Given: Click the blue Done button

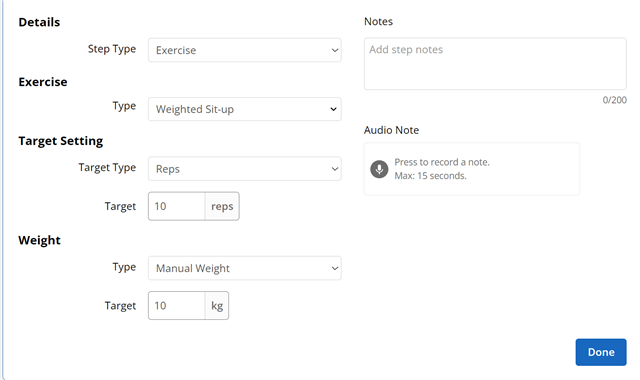Looking at the screenshot, I should tap(601, 352).
